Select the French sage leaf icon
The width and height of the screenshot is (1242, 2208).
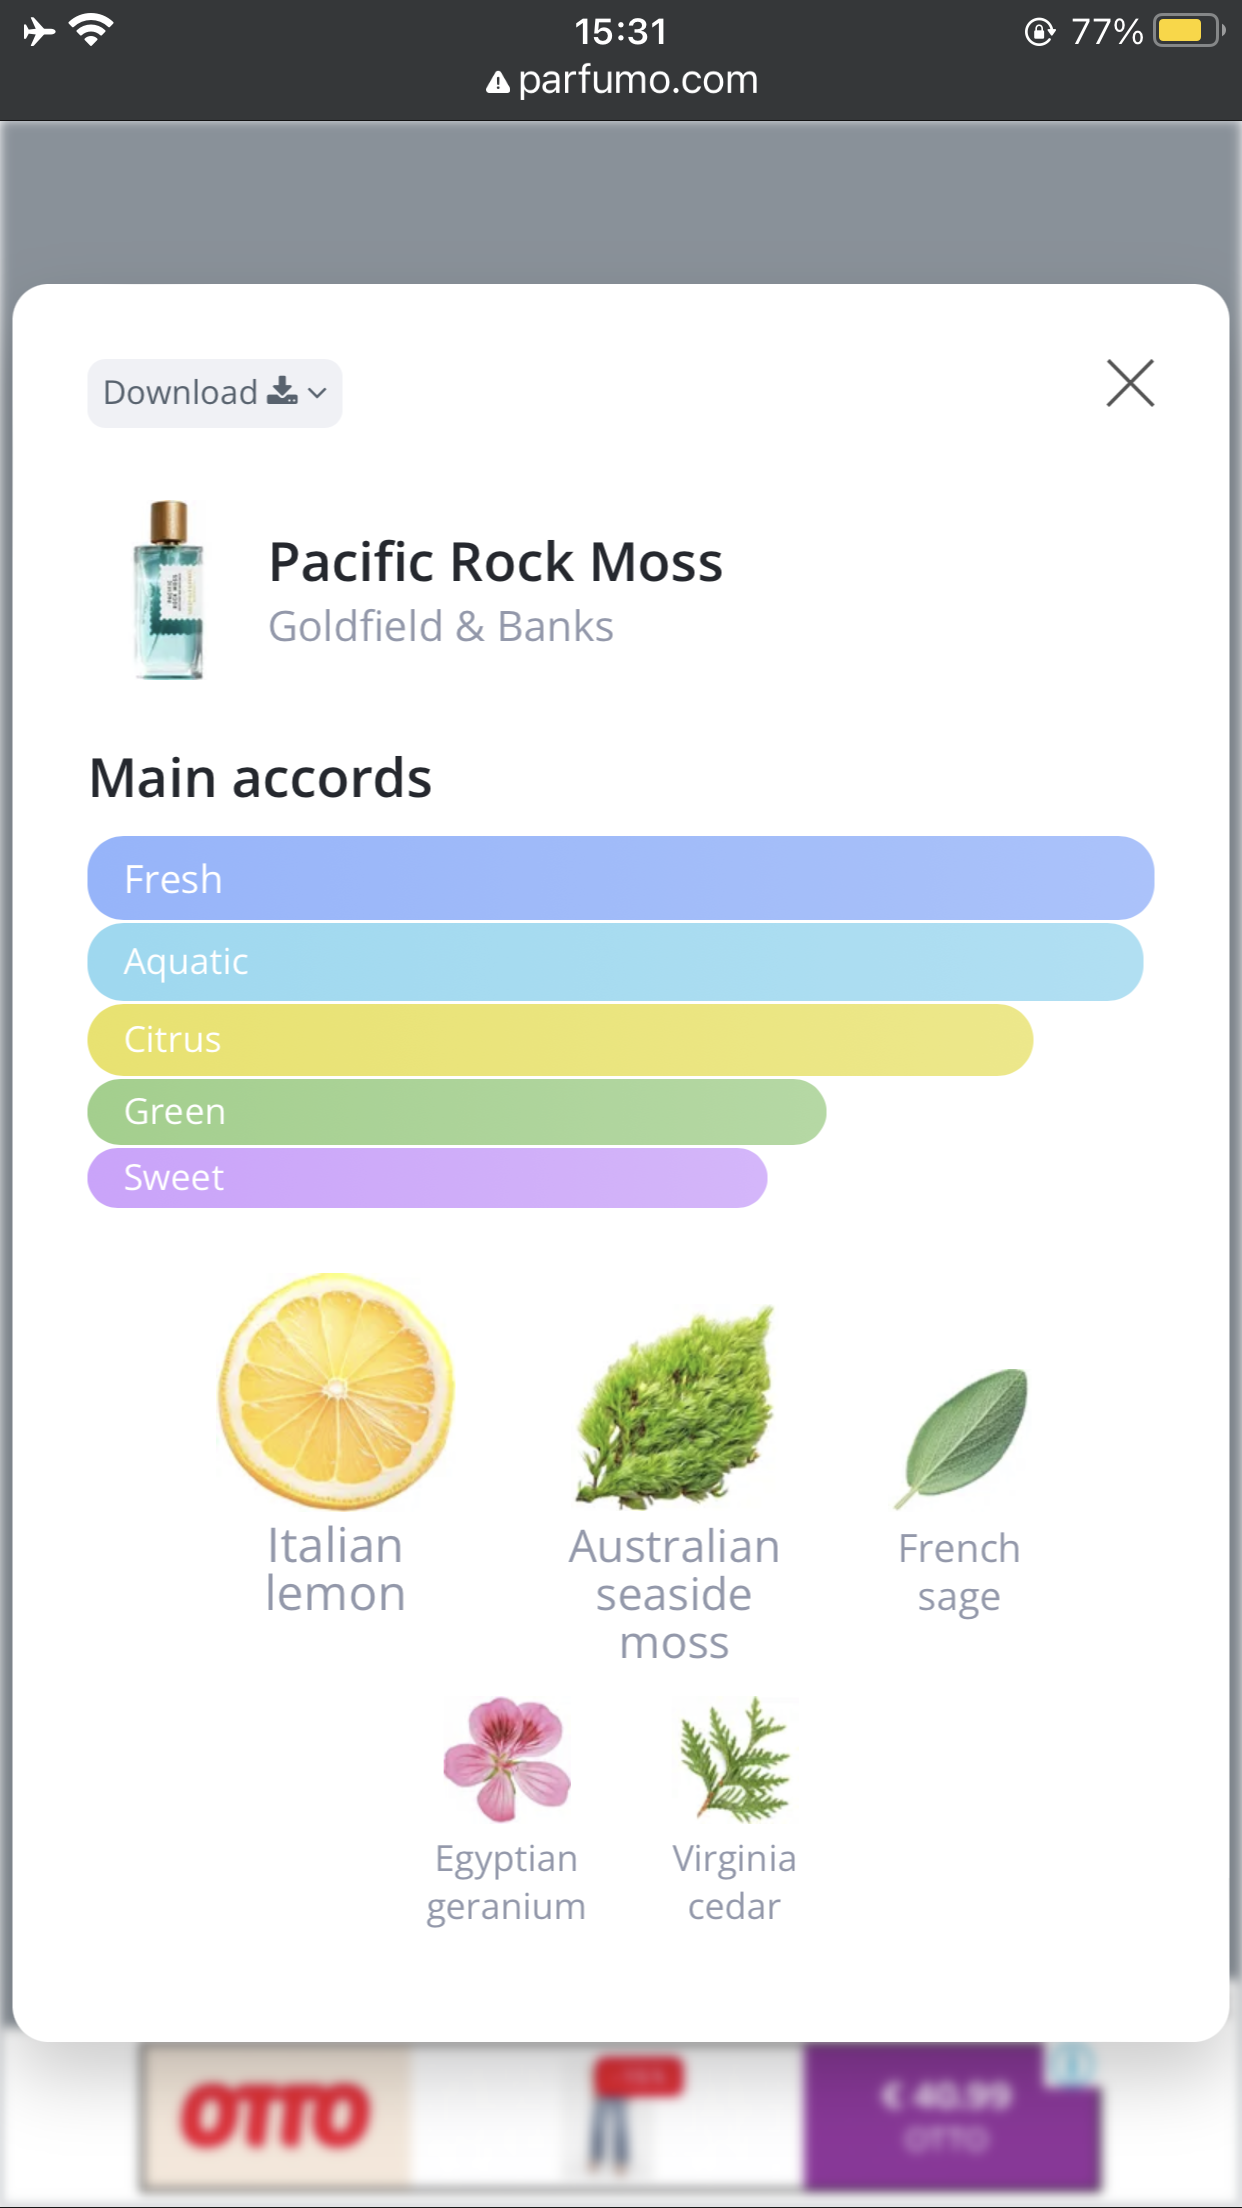coord(961,1438)
